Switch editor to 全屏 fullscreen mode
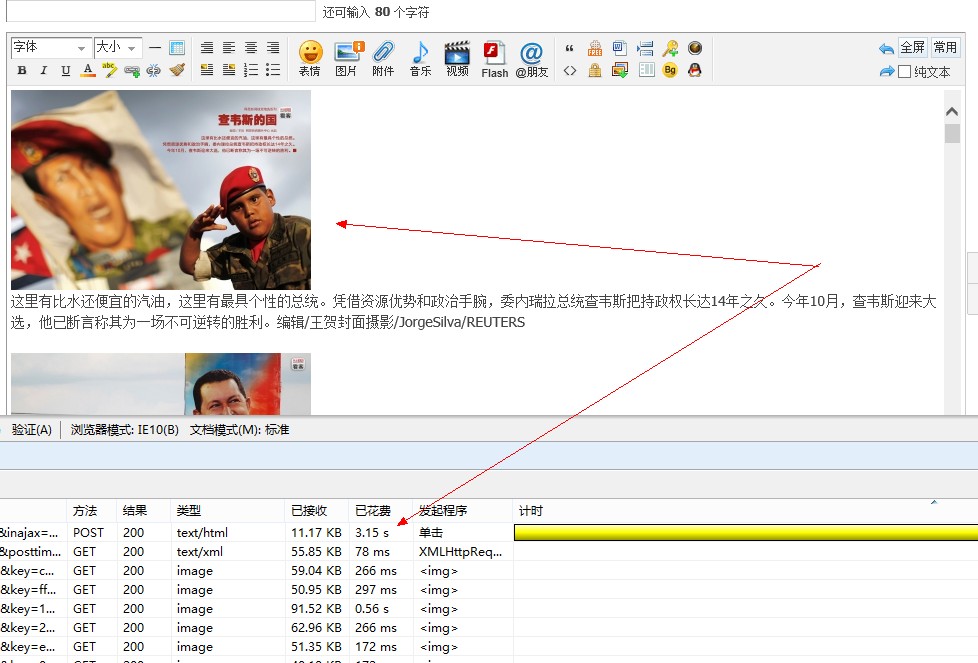 click(913, 47)
